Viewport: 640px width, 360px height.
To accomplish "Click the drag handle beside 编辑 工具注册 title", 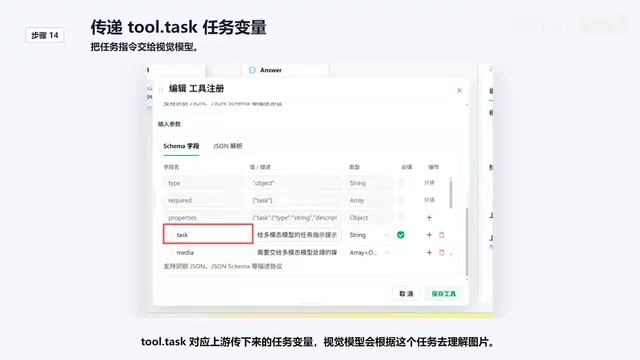I will pyautogui.click(x=161, y=89).
